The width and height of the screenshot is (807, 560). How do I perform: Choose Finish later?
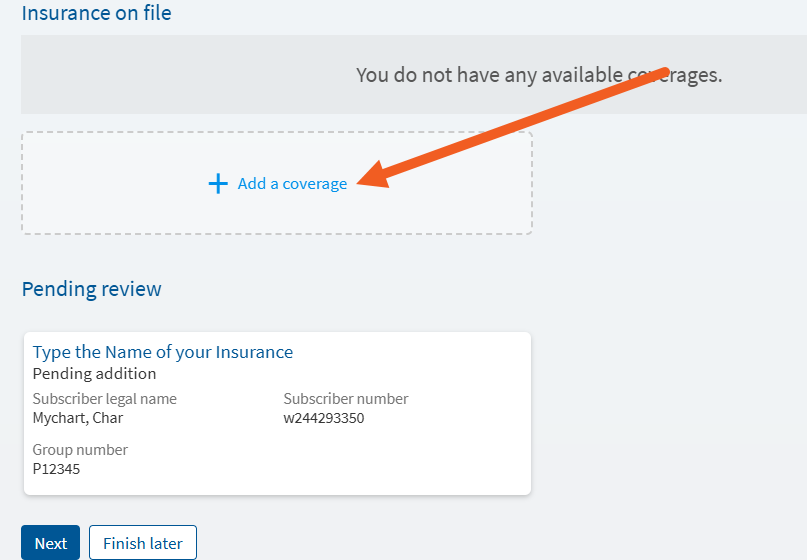click(x=143, y=543)
